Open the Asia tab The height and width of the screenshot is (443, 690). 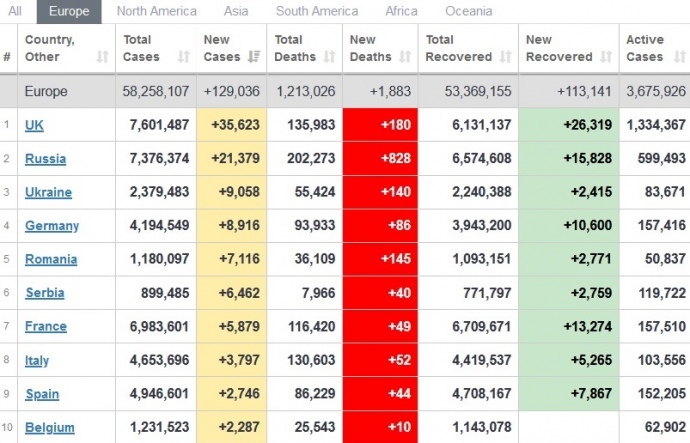pos(236,12)
